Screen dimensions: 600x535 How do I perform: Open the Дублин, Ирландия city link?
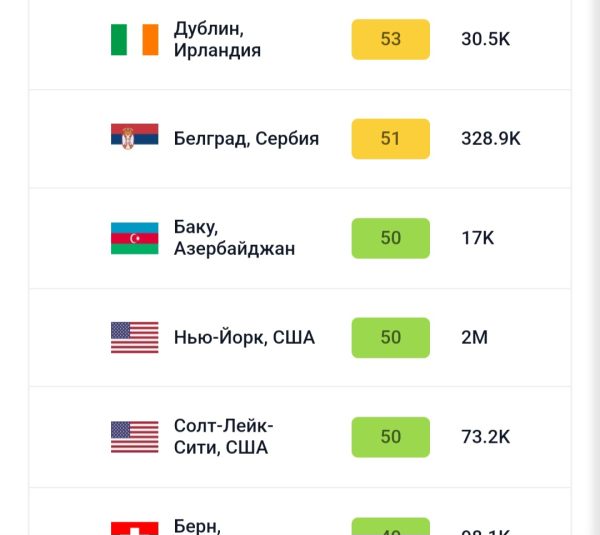click(217, 40)
